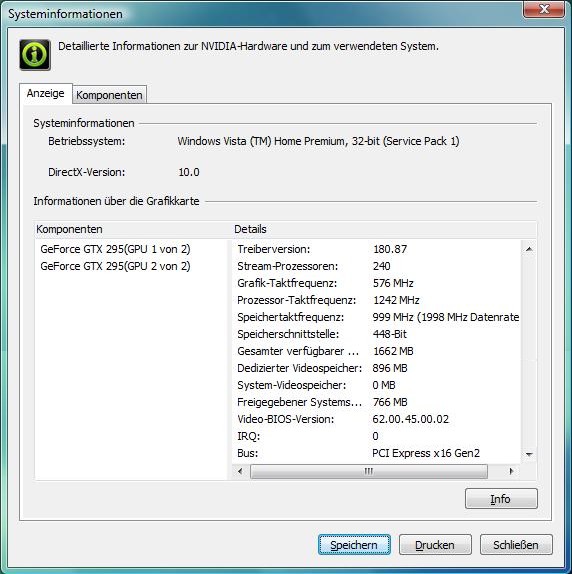
Task: Click the horizontal scrollbar thumb
Action: pos(369,471)
